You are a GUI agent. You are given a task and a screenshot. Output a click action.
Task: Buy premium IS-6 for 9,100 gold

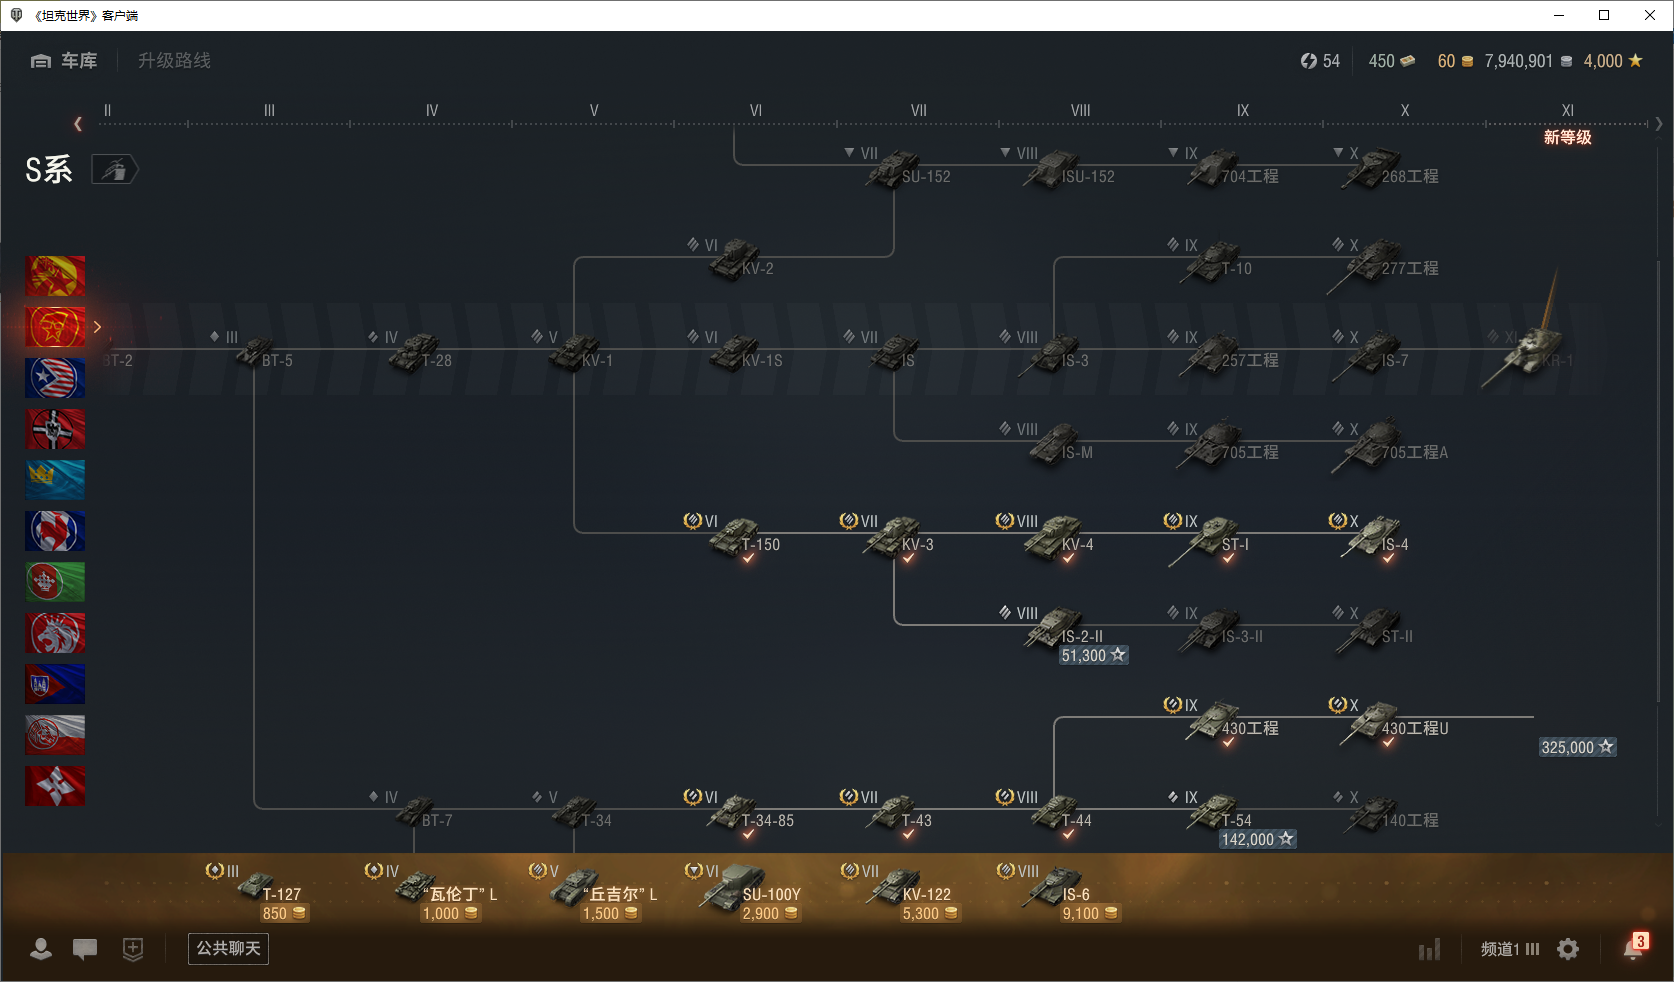click(x=1090, y=914)
